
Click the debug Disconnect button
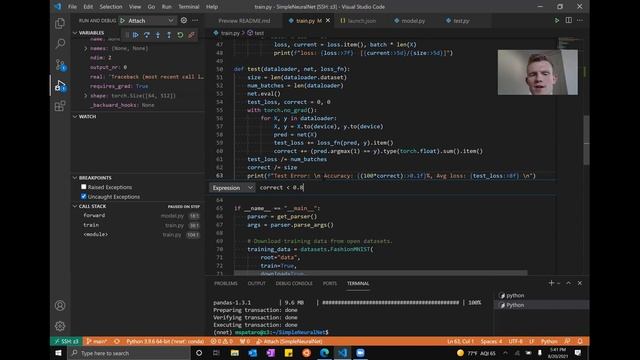[191, 35]
